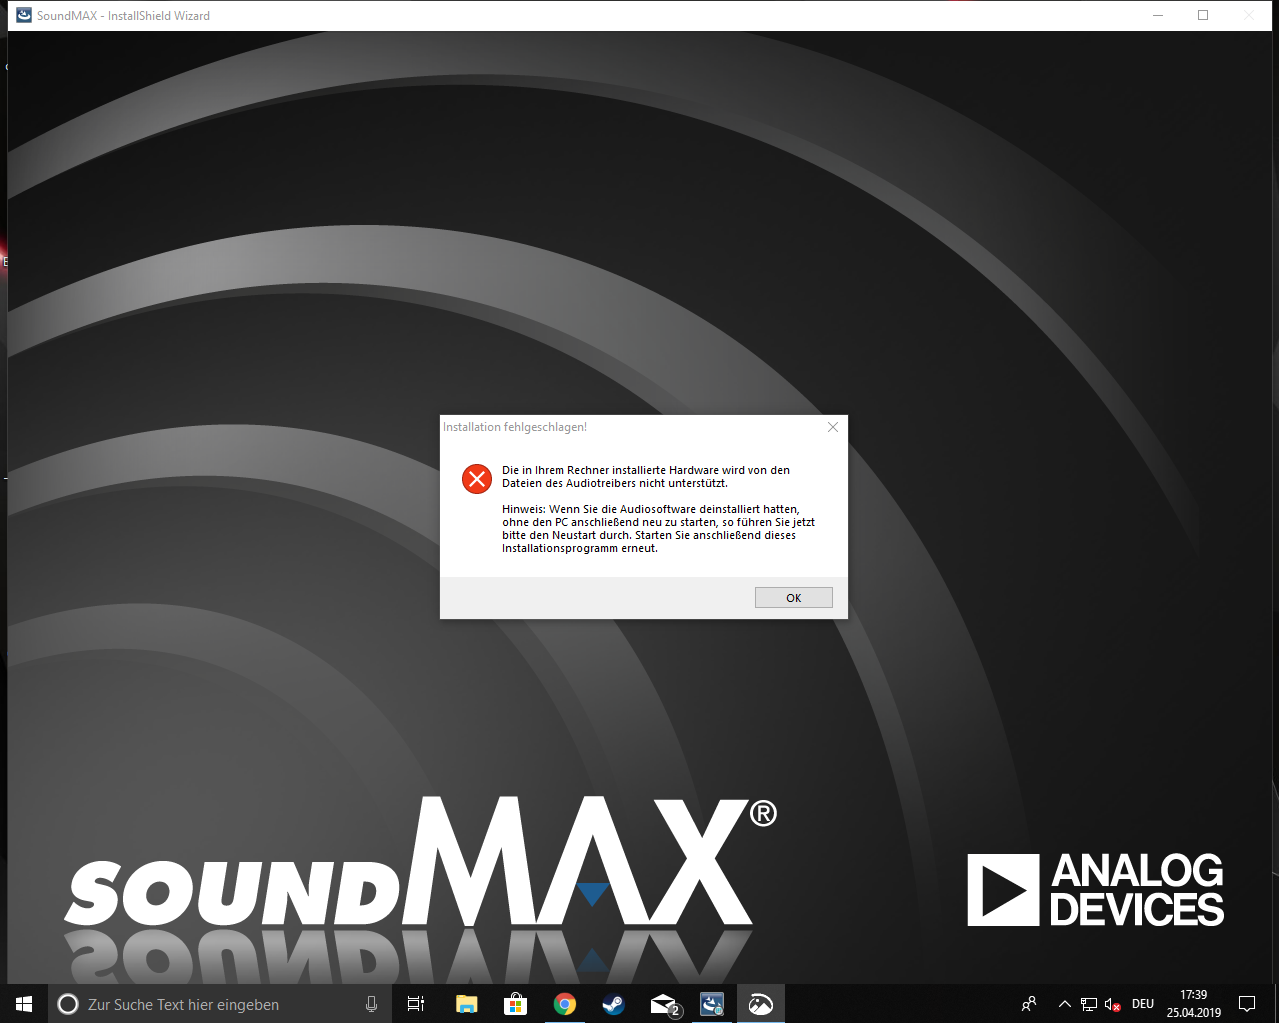Open File Explorer from the taskbar
The height and width of the screenshot is (1023, 1279).
point(466,1004)
